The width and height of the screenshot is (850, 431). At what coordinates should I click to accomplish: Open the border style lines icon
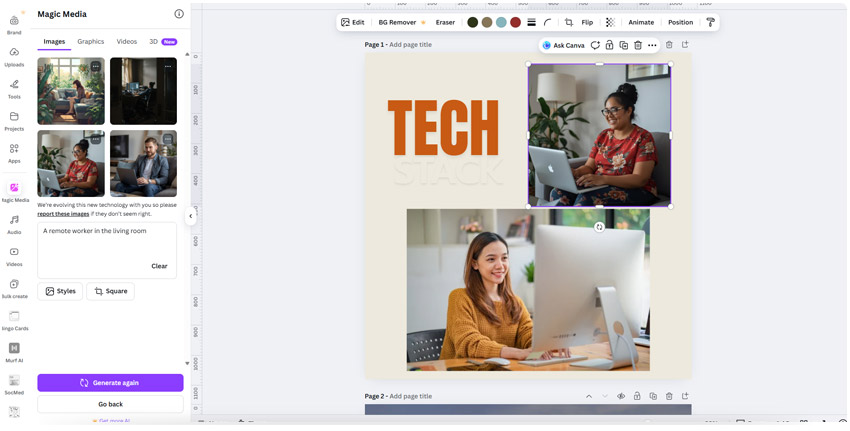click(531, 22)
